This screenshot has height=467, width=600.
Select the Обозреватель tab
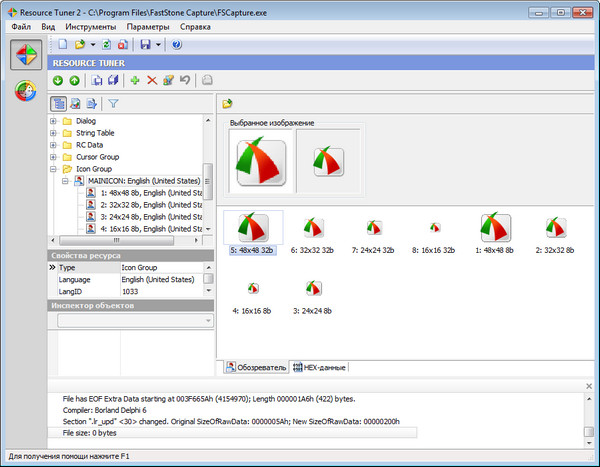point(254,368)
